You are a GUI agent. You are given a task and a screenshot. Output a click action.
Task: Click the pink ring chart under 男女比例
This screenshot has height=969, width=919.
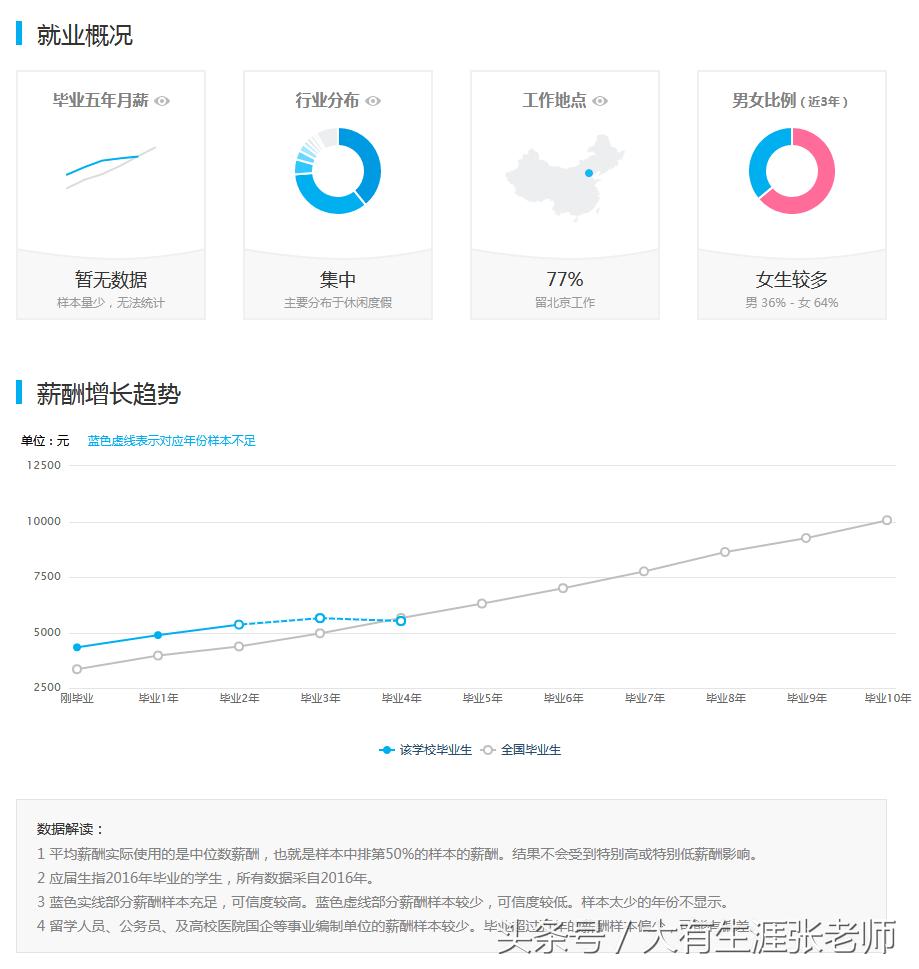point(791,170)
